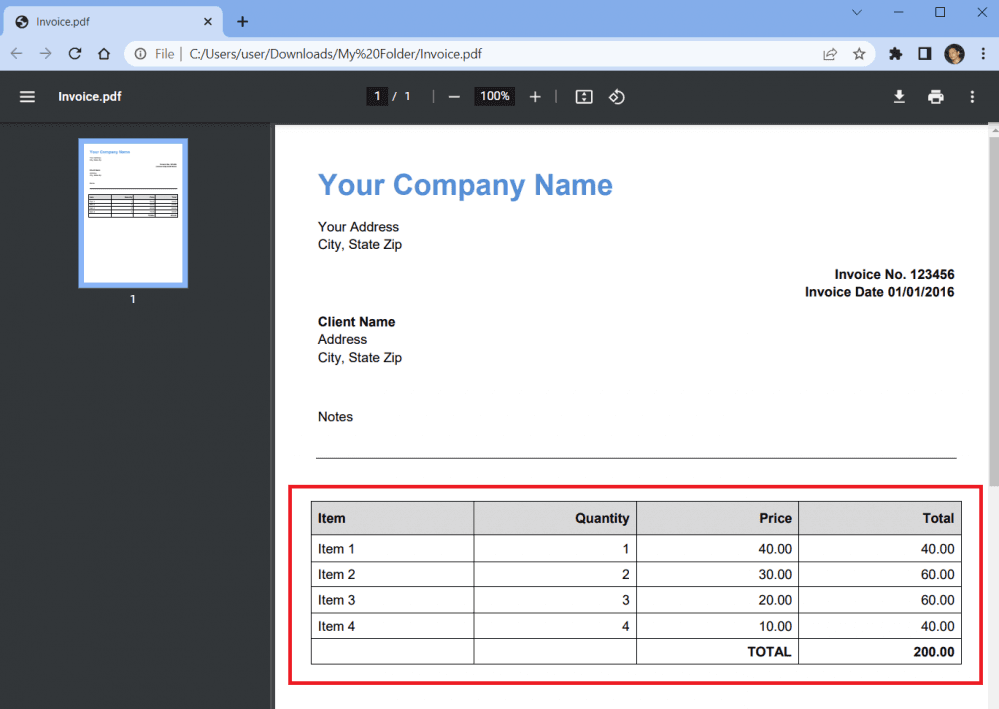Open the Extensions puzzle icon
The image size is (999, 709).
click(896, 54)
